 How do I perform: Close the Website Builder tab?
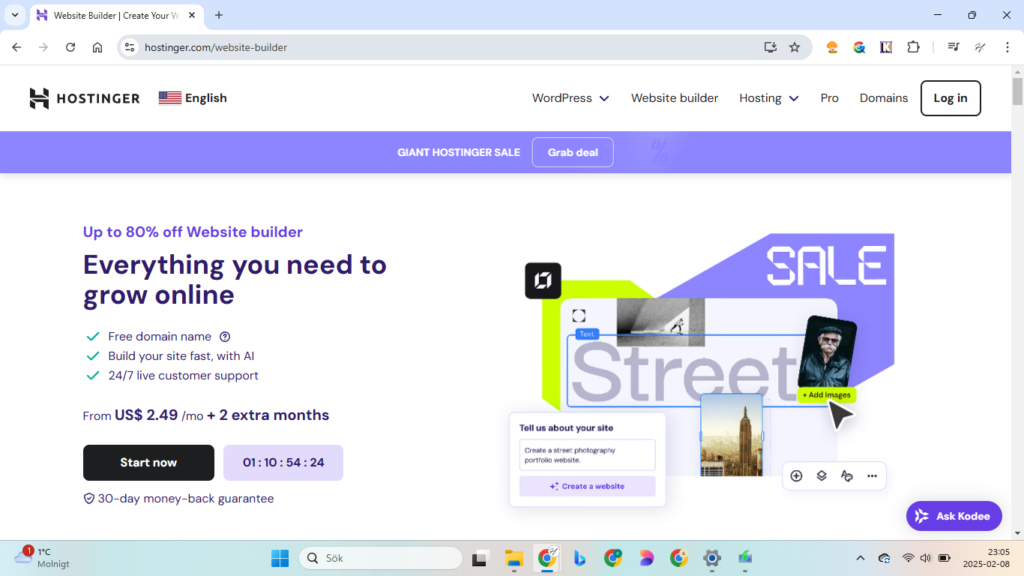[192, 15]
